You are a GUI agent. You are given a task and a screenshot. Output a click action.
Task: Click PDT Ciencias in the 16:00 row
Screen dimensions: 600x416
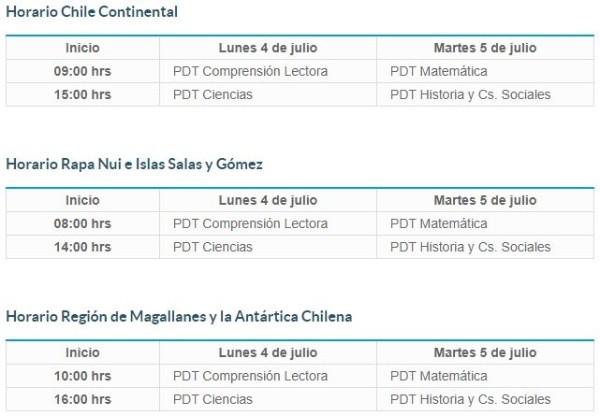213,400
